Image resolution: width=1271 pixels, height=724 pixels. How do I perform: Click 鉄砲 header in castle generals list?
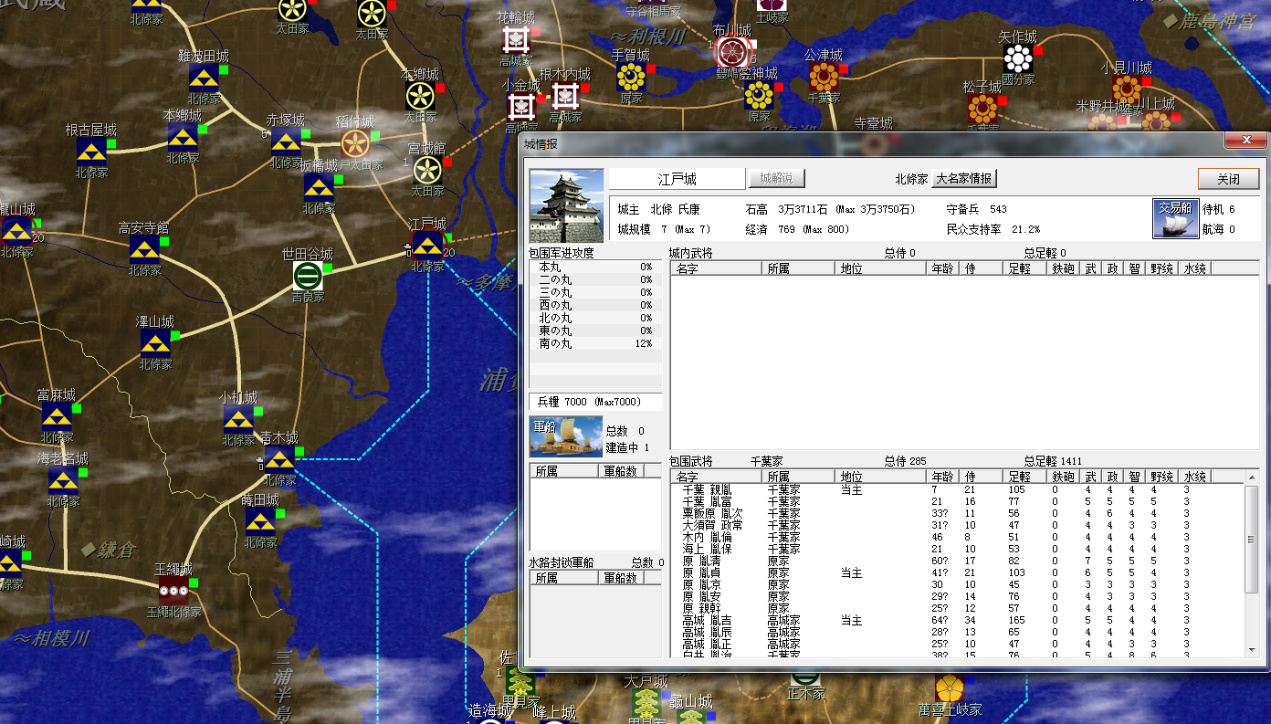(1063, 268)
